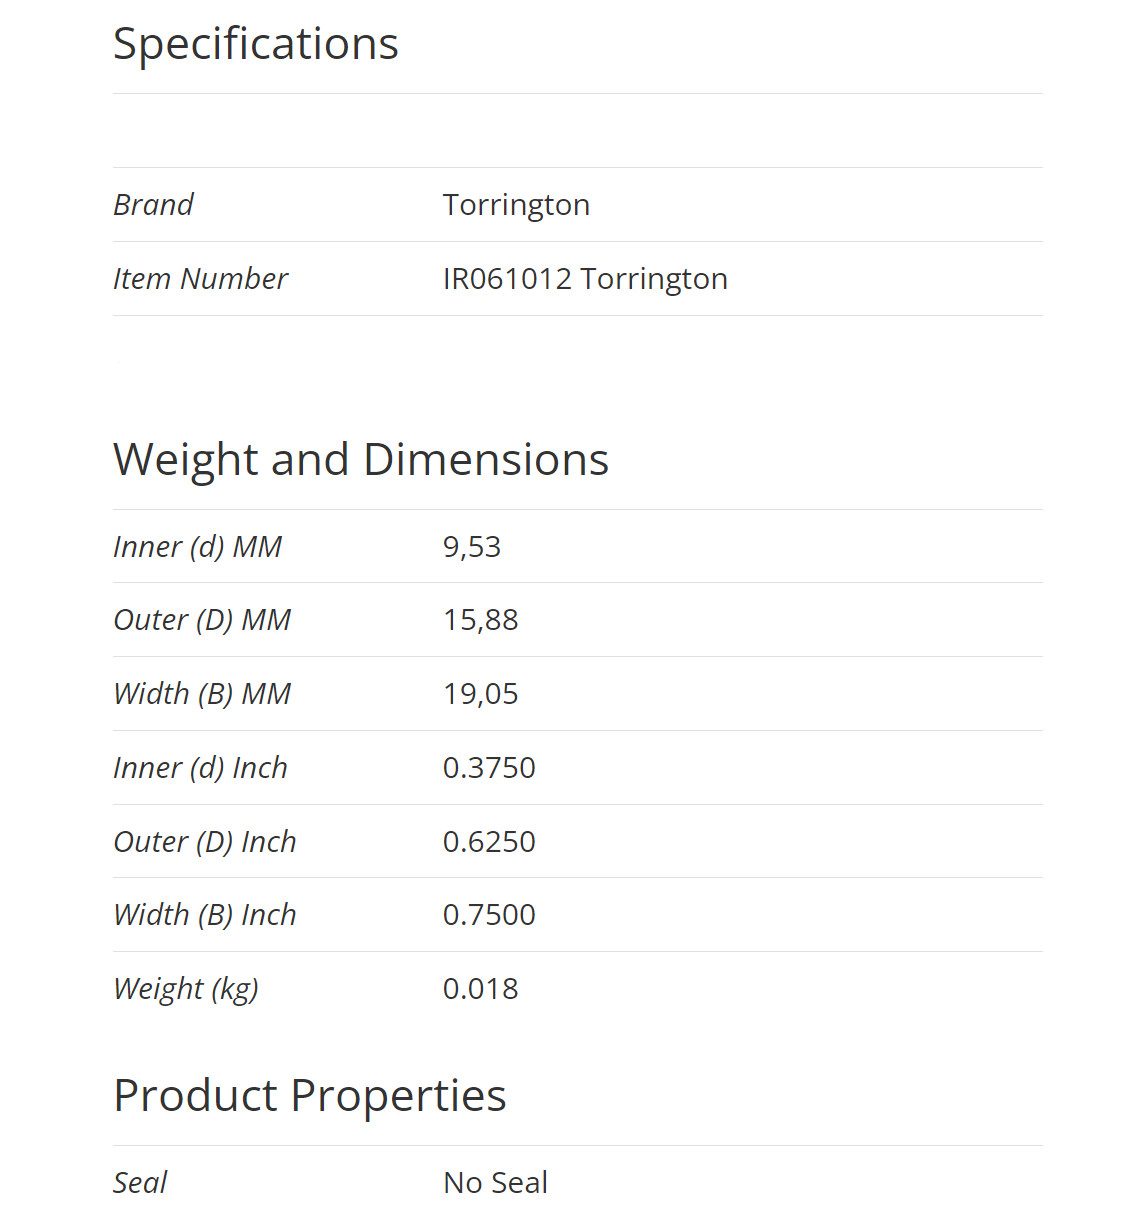The height and width of the screenshot is (1225, 1126).
Task: Select the 15,88 value
Action: coord(481,620)
